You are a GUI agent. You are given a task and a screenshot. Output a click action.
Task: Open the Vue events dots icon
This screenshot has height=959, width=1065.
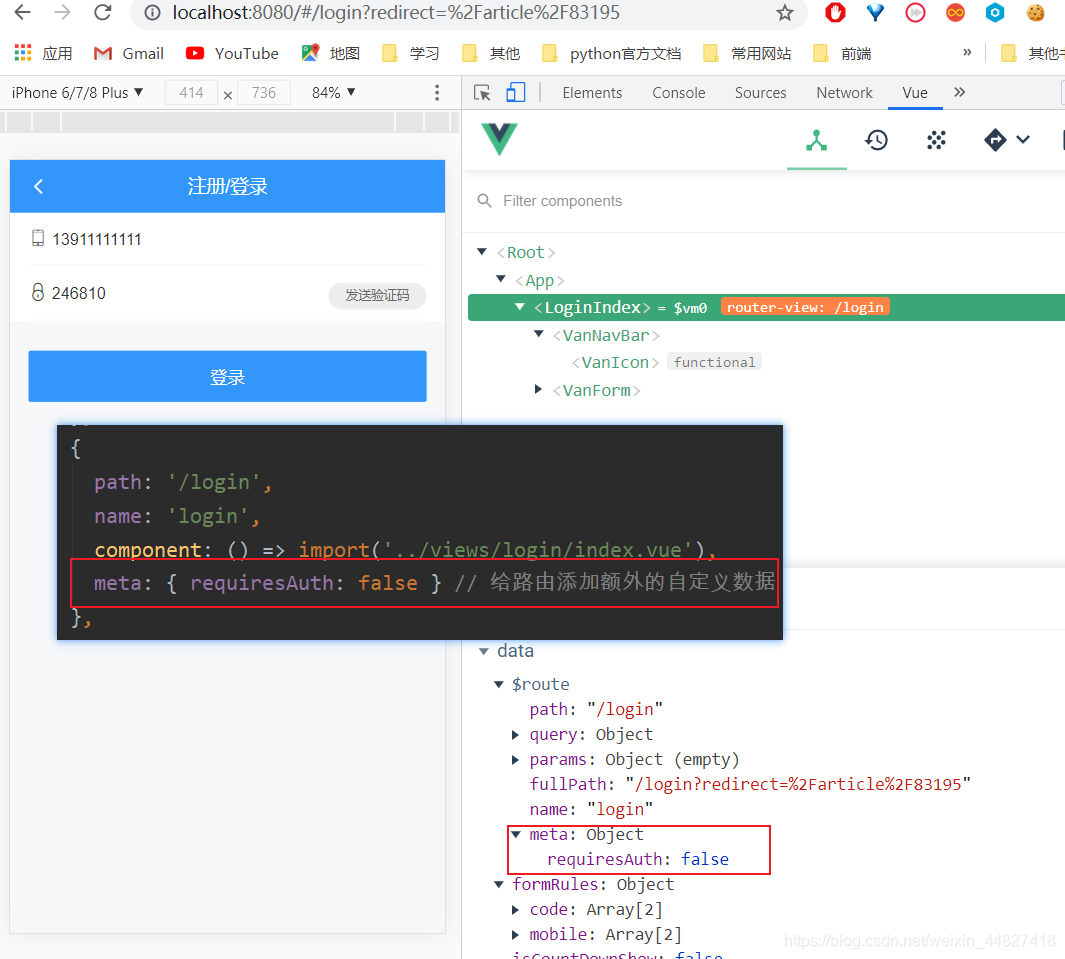(x=936, y=141)
